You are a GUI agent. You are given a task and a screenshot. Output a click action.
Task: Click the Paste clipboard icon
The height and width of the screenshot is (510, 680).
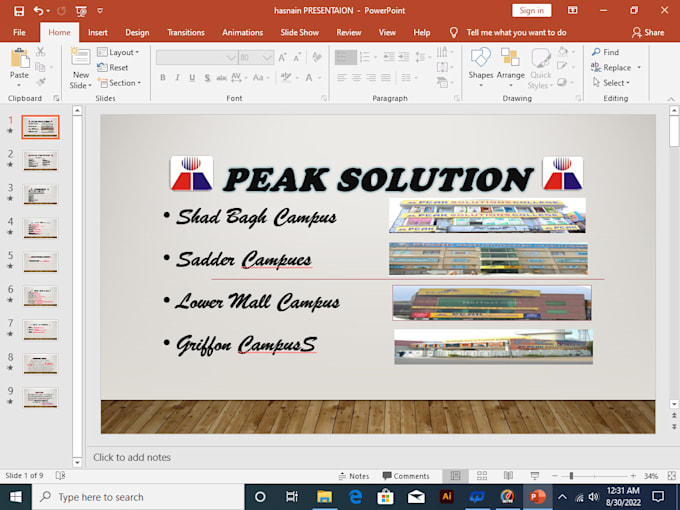pos(20,58)
